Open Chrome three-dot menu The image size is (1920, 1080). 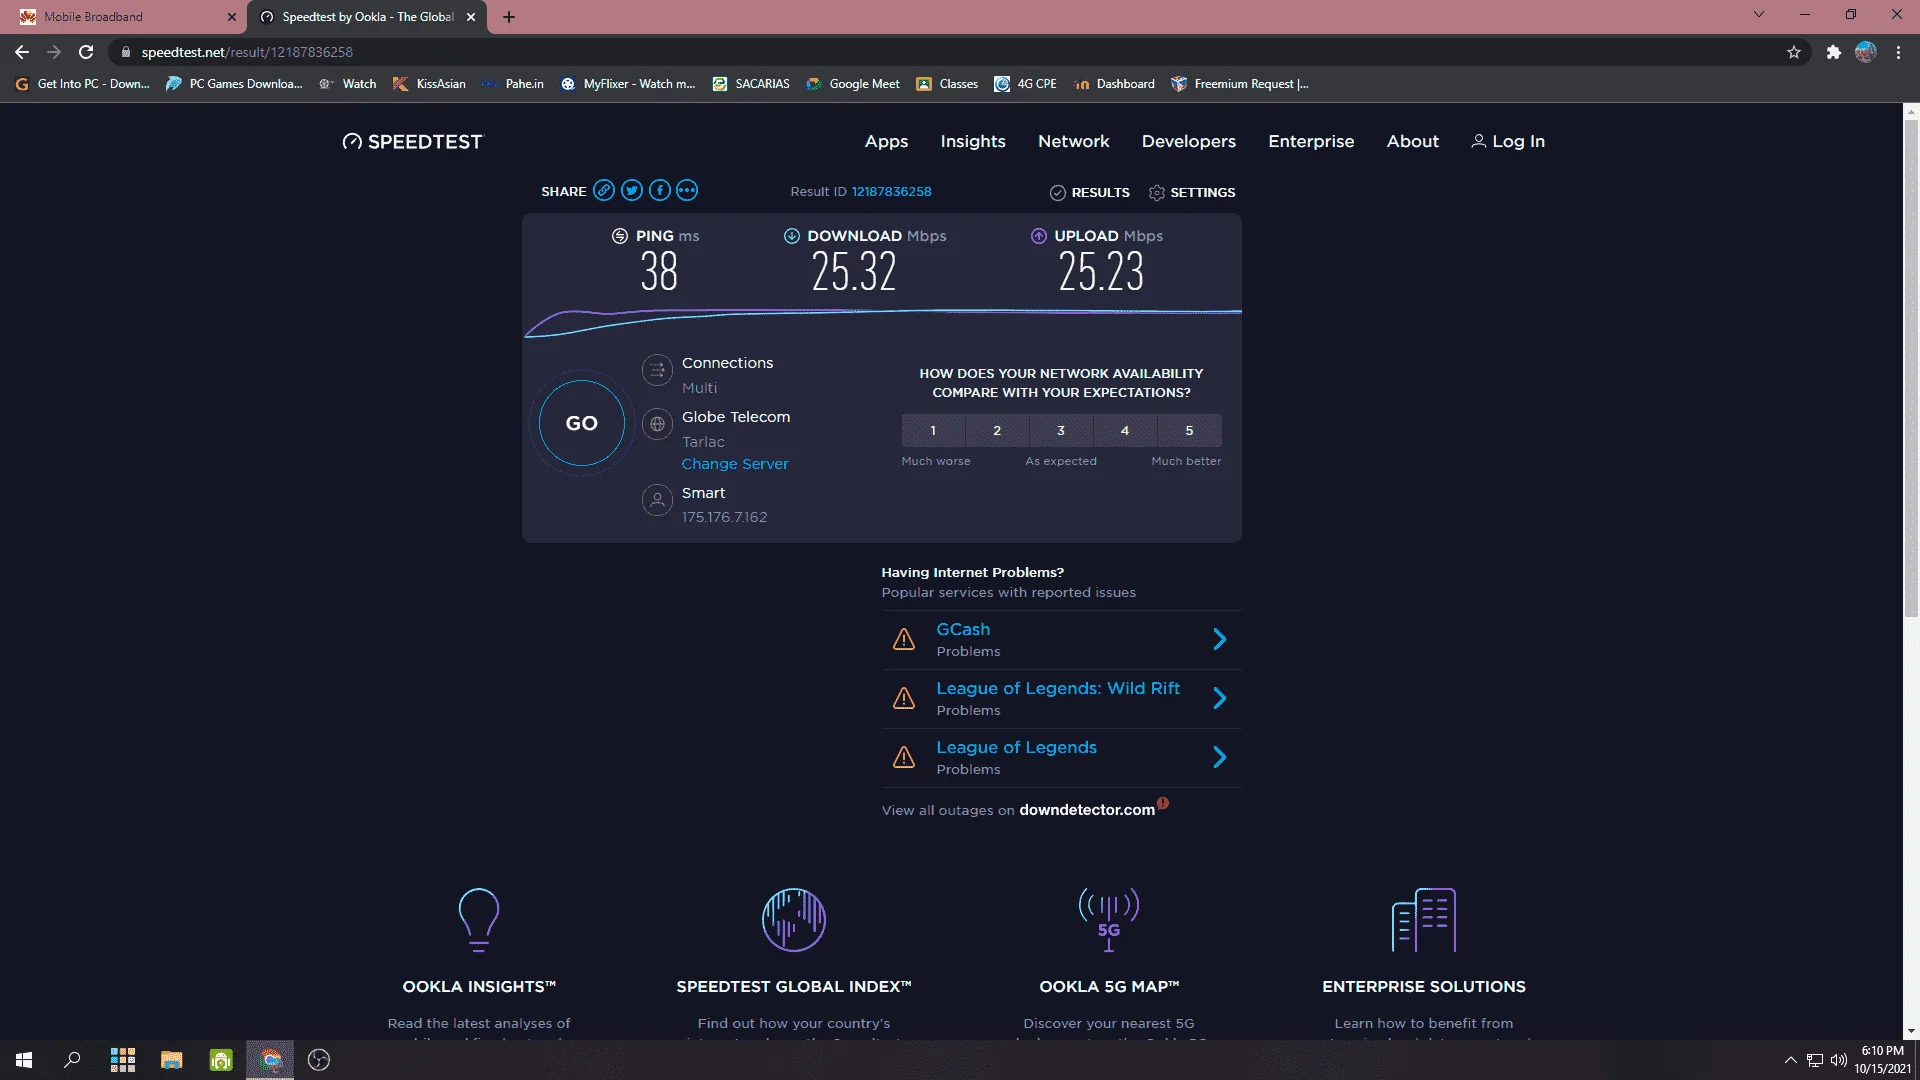pos(1898,52)
